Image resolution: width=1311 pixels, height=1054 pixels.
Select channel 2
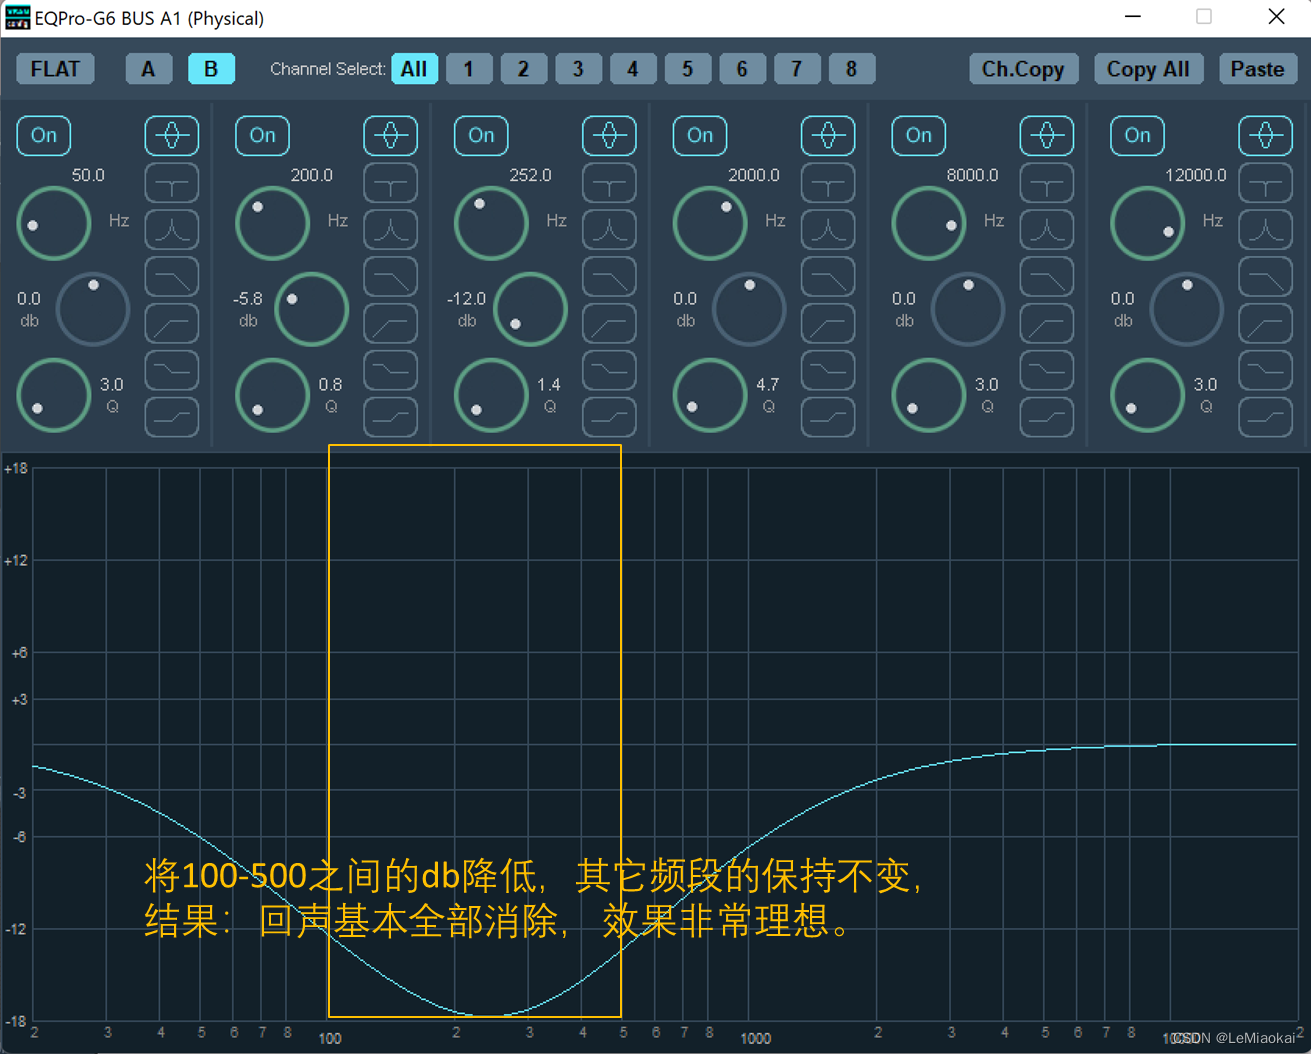point(523,69)
